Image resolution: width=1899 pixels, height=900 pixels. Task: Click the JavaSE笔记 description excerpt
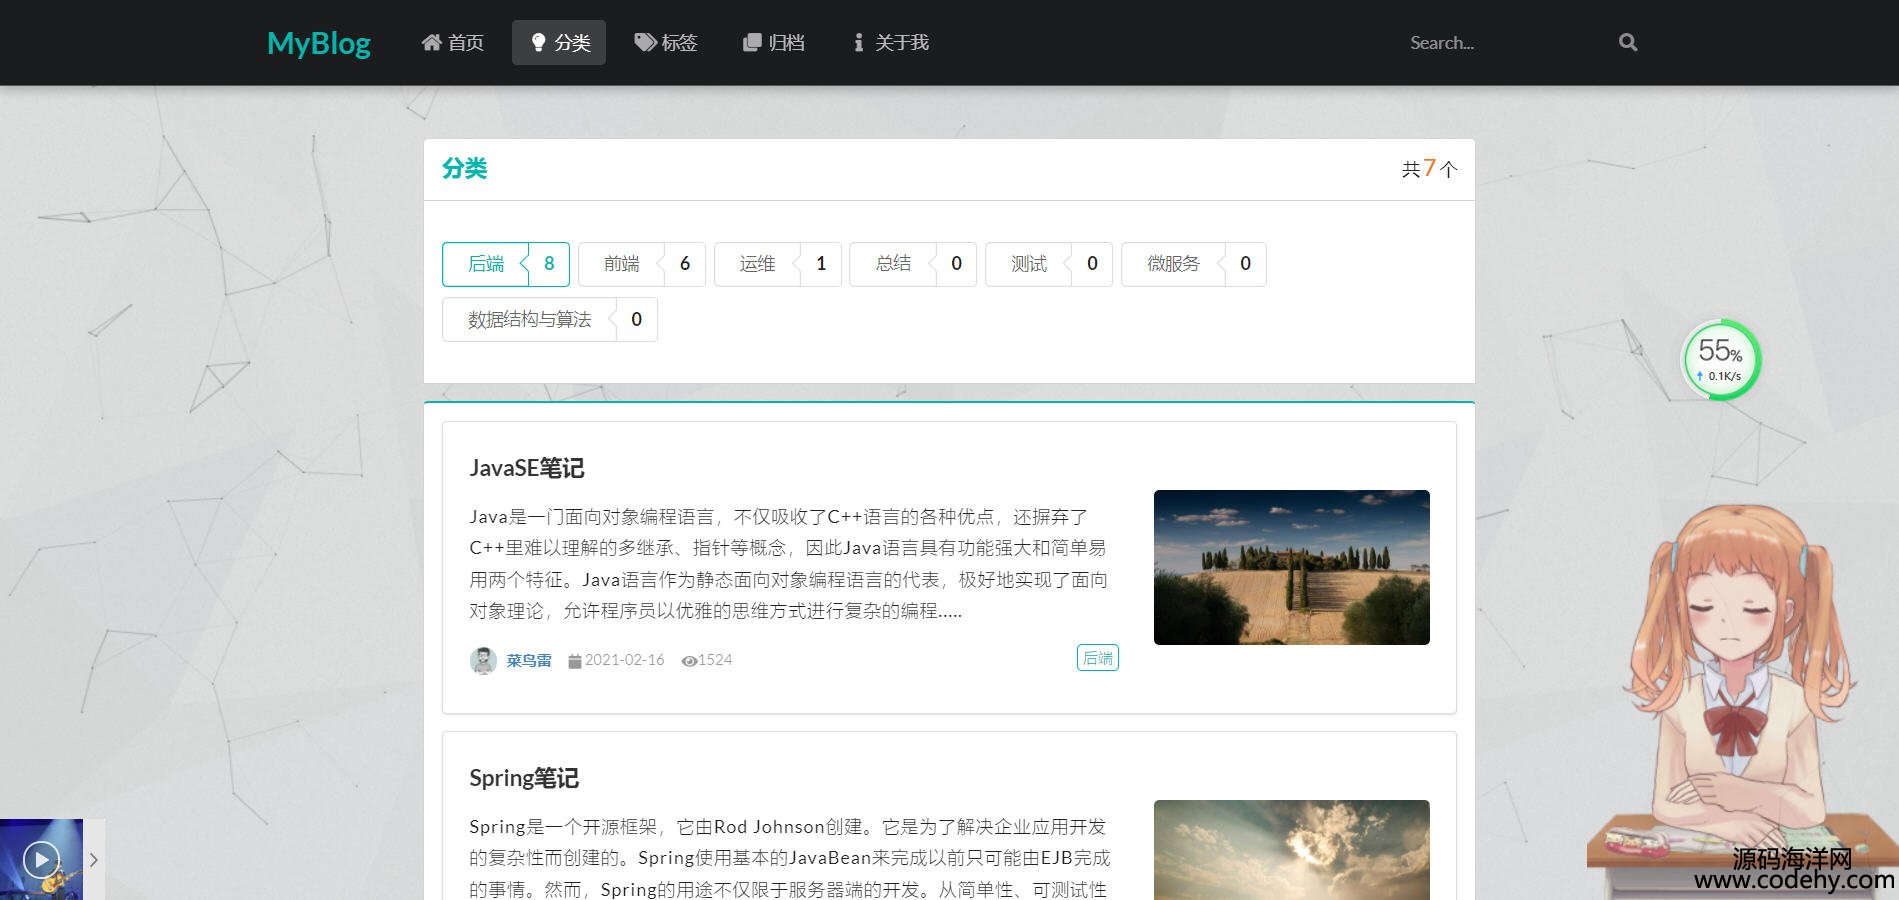(788, 564)
